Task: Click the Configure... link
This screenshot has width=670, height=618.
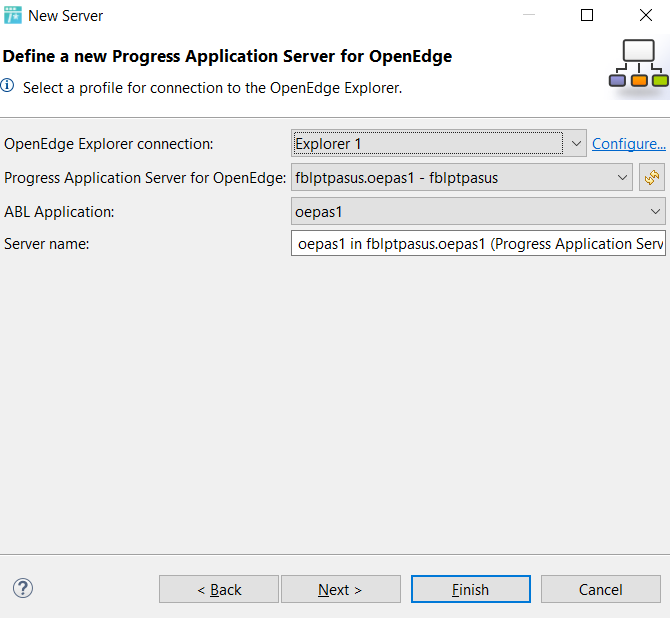Action: pos(629,144)
